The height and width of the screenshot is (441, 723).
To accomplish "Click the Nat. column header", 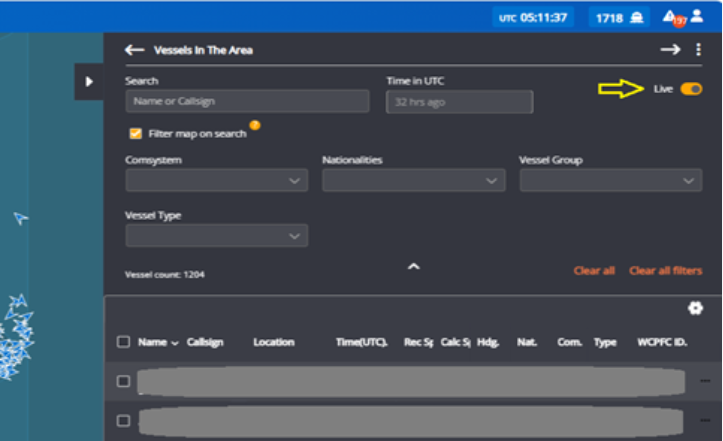I will tap(527, 342).
